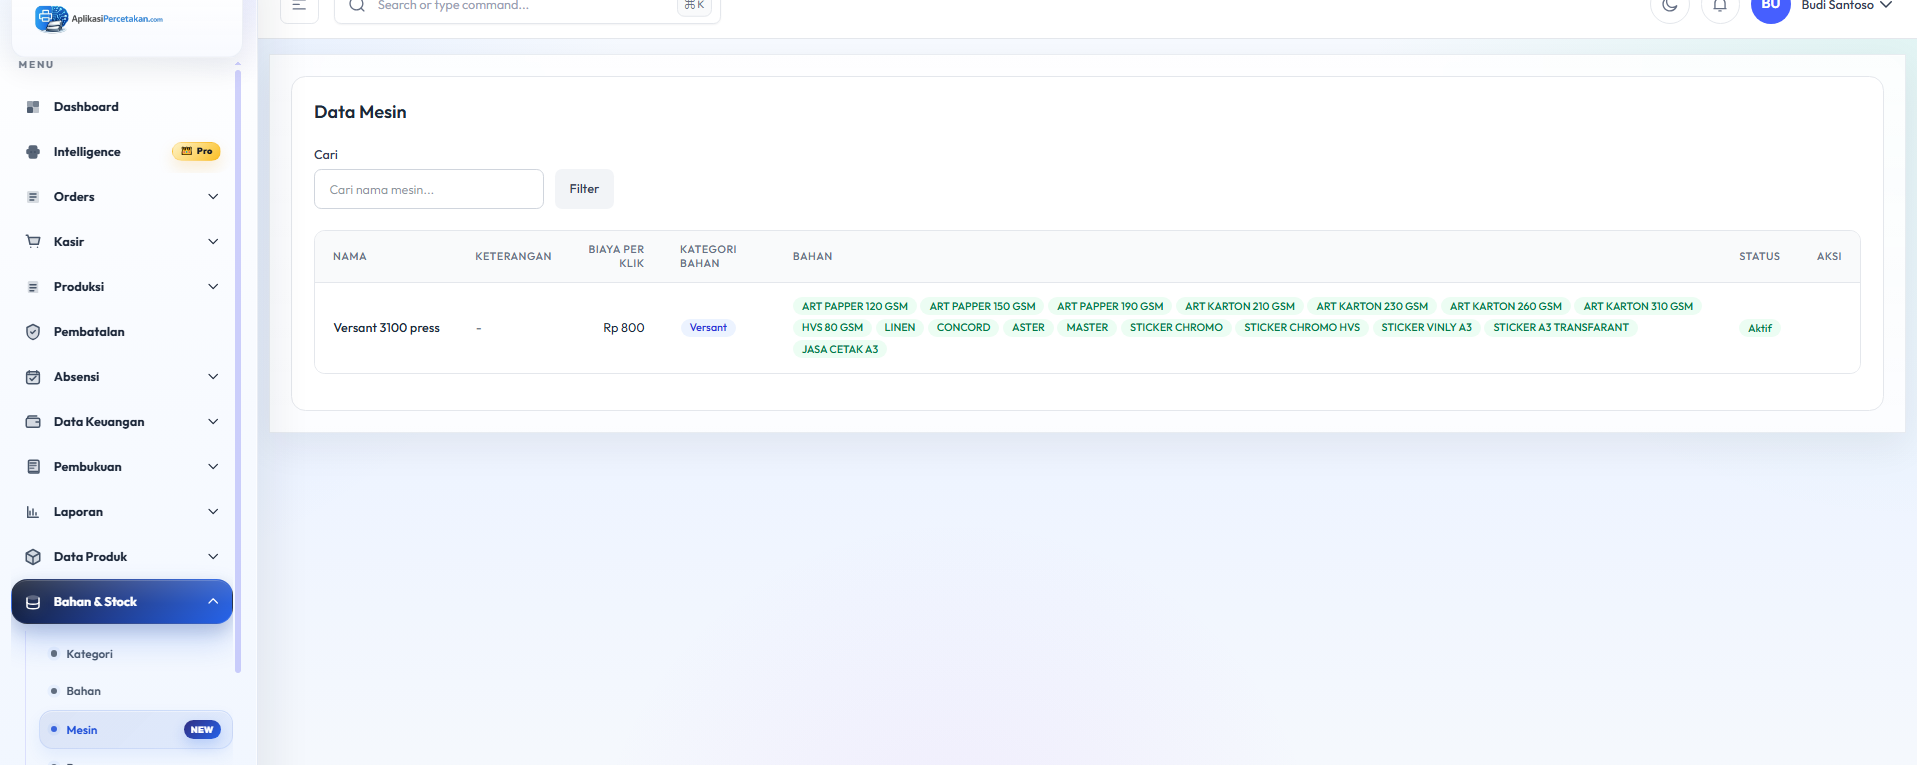Click the Dashboard sidebar icon
This screenshot has height=765, width=1917.
click(x=33, y=107)
